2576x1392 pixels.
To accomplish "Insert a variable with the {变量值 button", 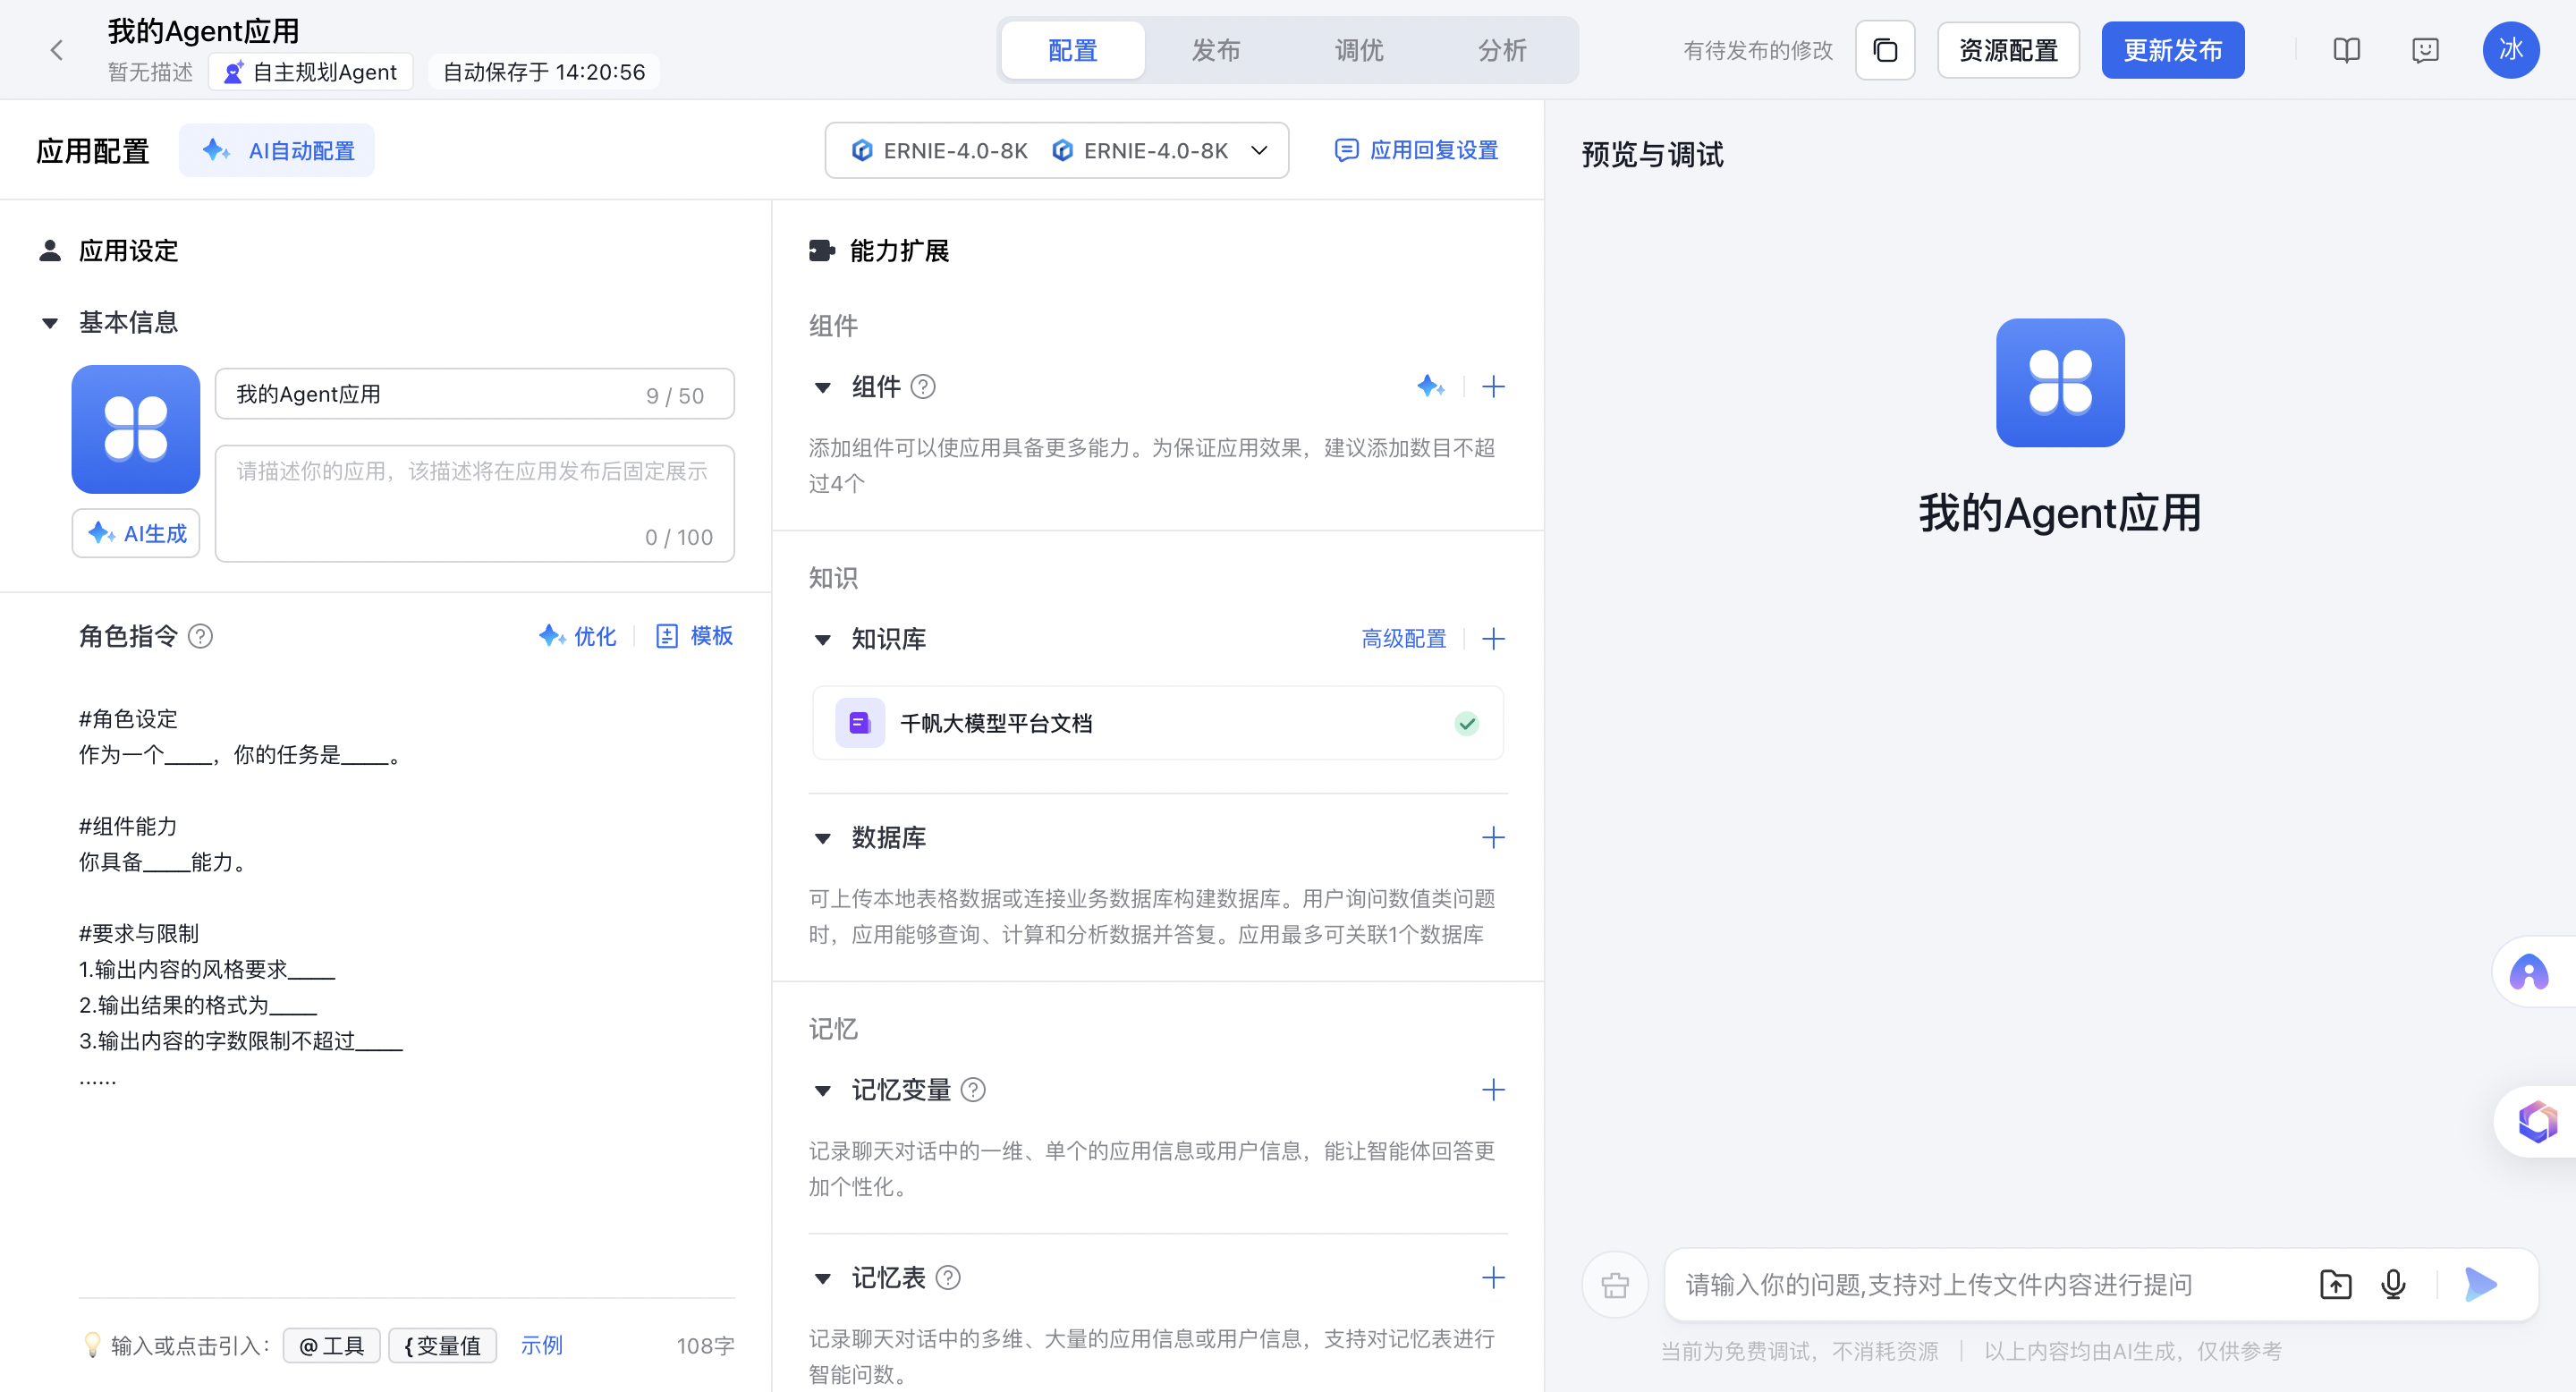I will pos(442,1345).
